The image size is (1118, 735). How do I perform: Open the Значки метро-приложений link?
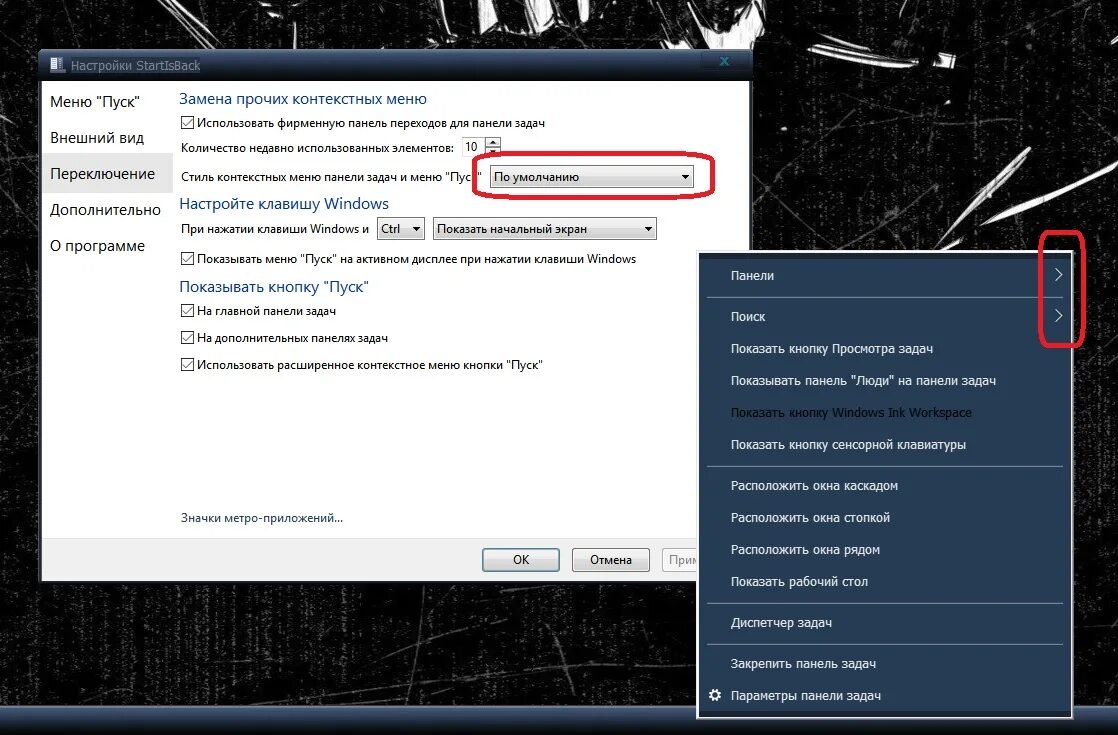262,518
